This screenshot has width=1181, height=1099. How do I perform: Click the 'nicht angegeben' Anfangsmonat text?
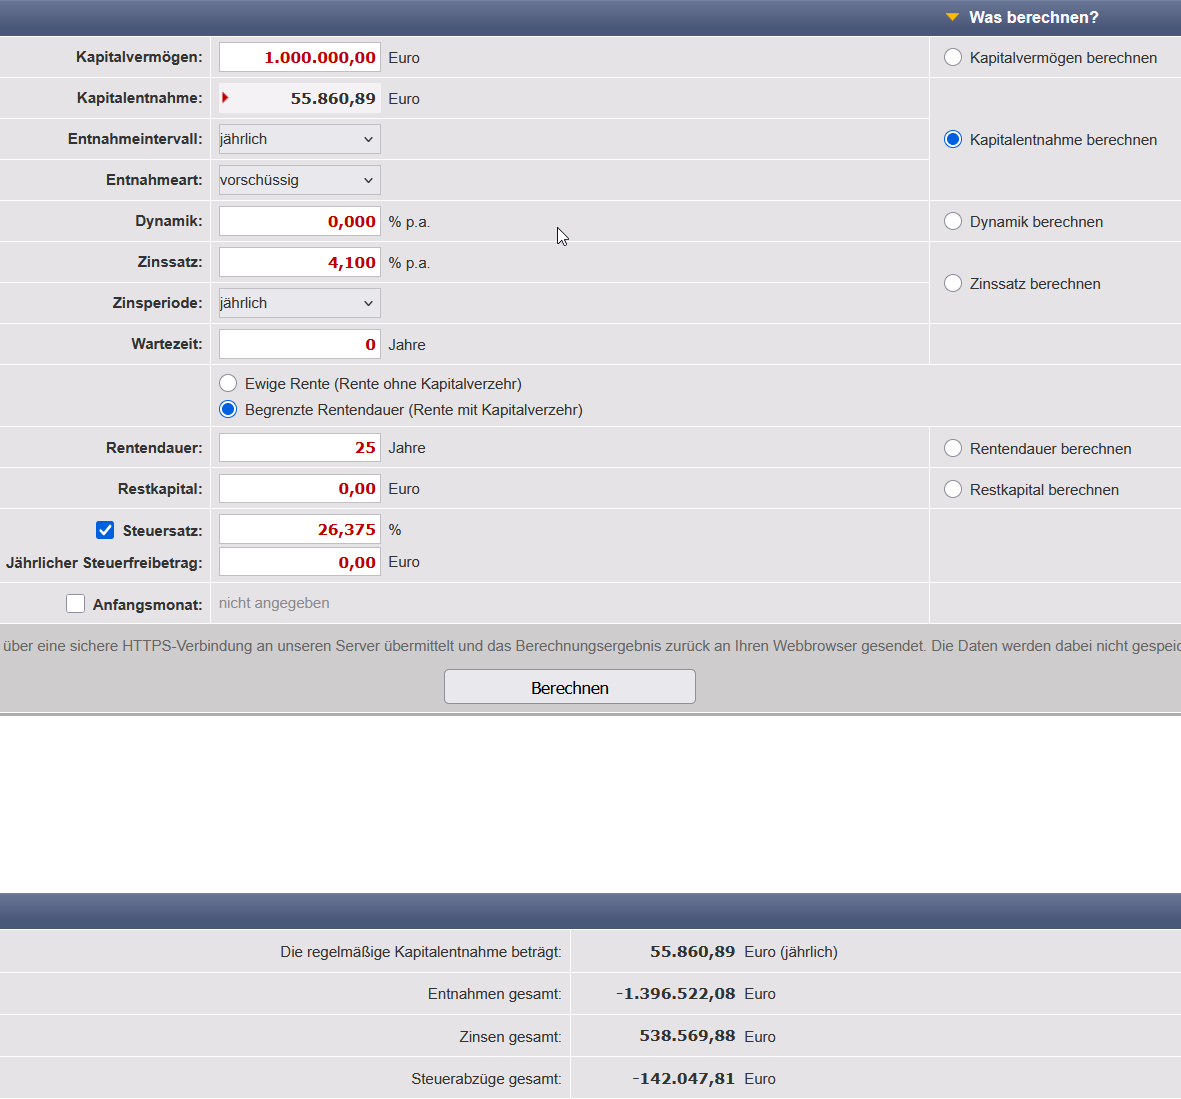274,603
